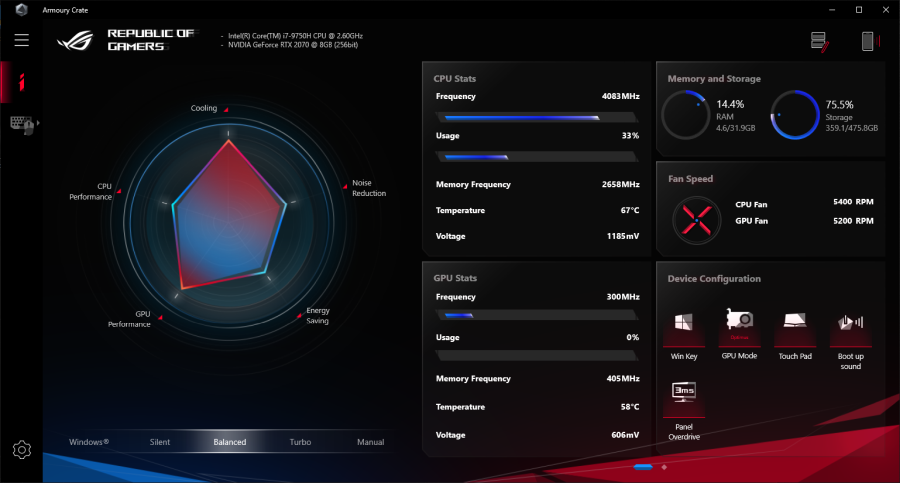Select the Balanced mode

(x=230, y=442)
